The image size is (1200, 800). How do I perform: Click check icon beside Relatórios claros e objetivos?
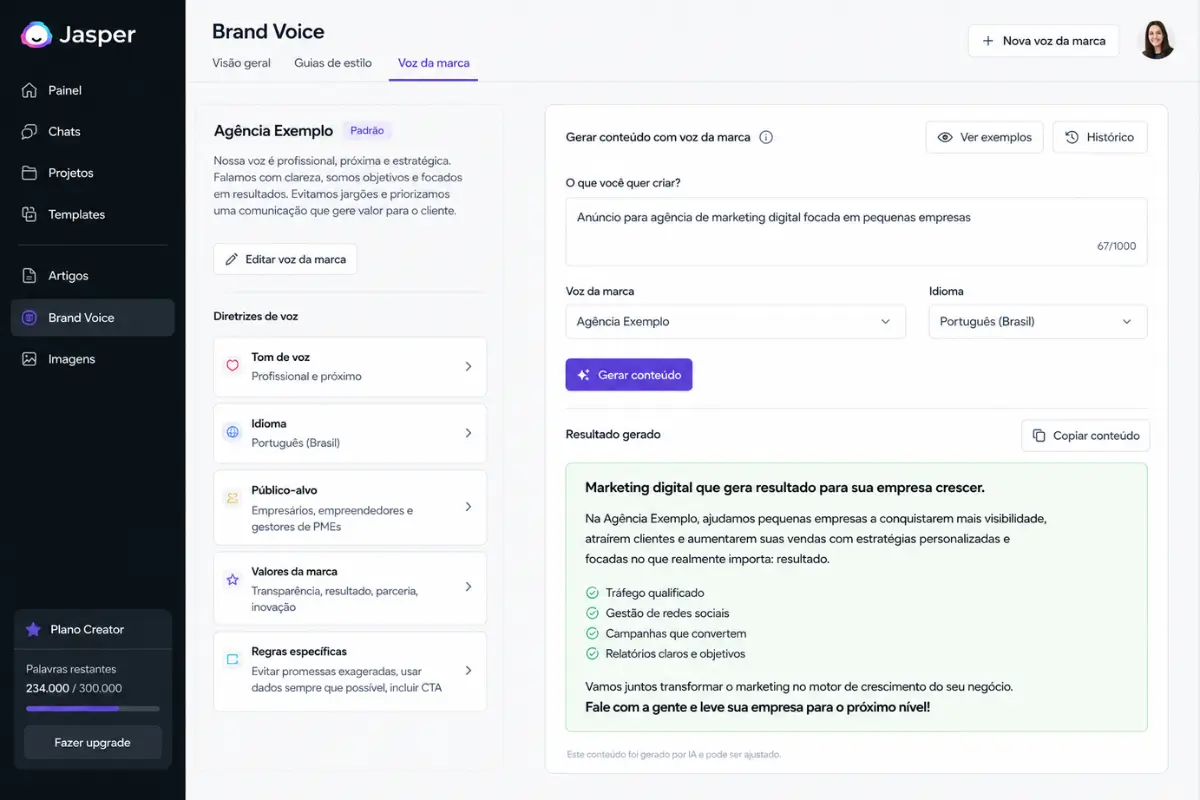pyautogui.click(x=592, y=654)
